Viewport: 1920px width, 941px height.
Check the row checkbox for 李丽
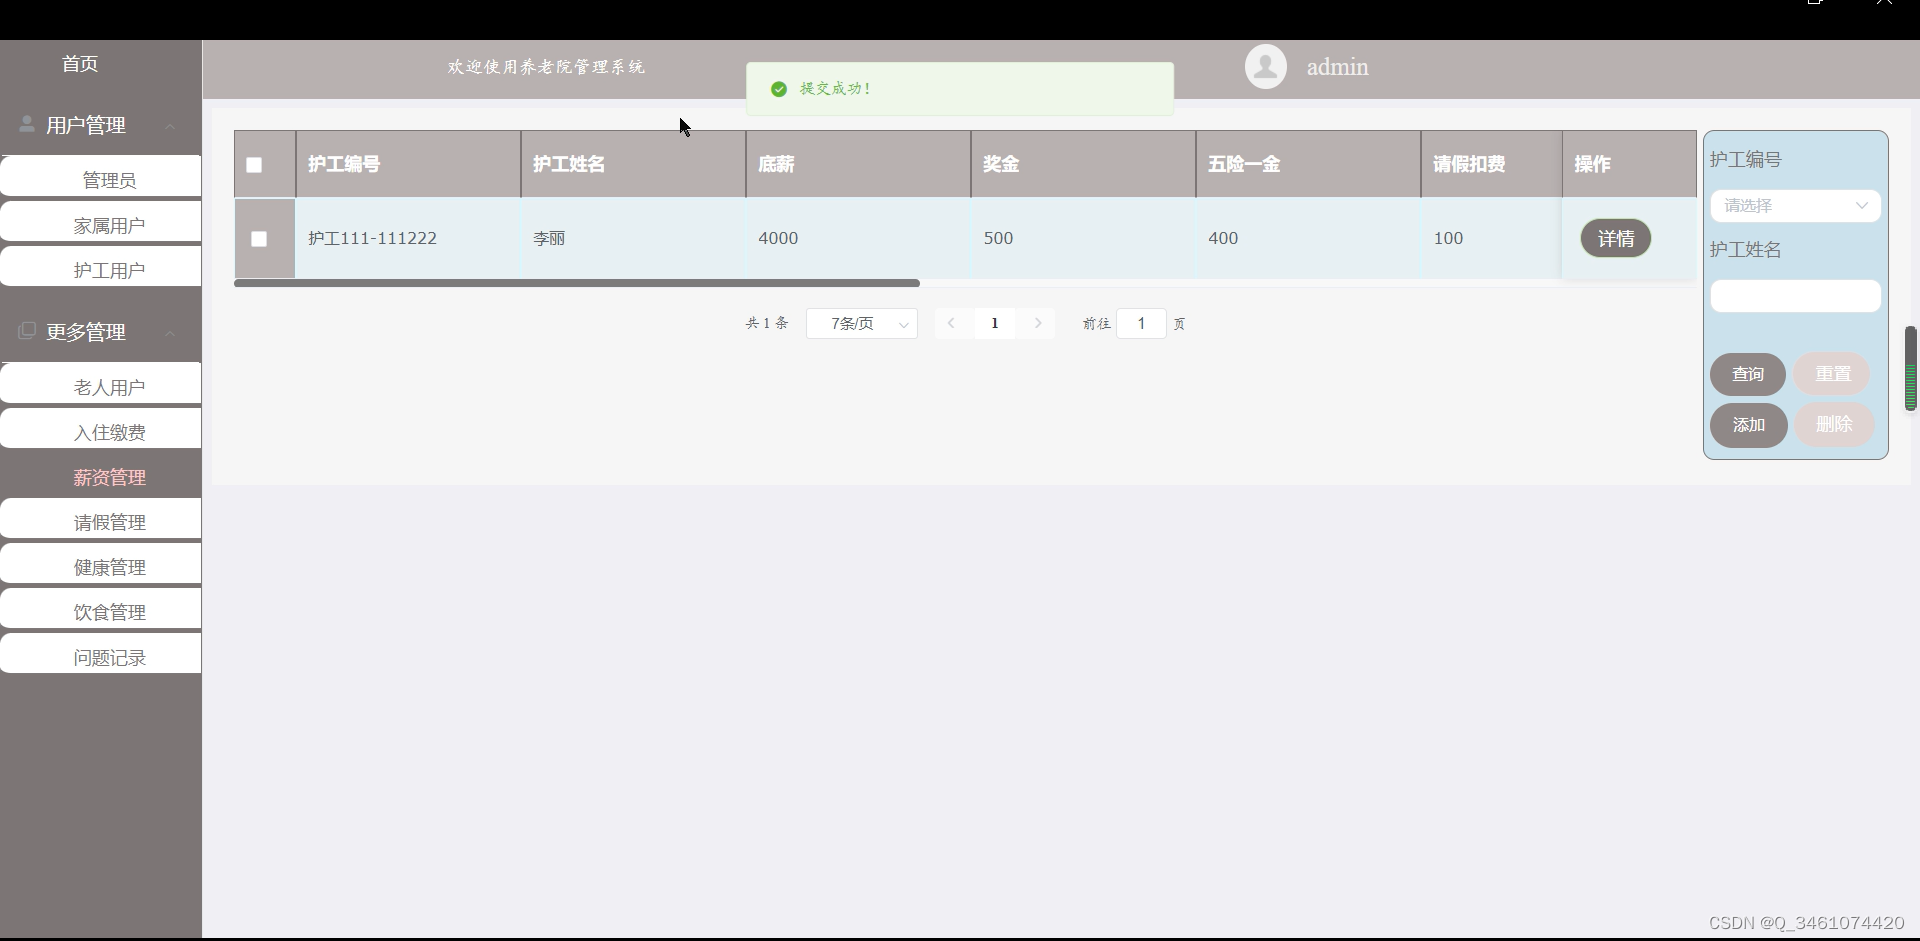259,239
